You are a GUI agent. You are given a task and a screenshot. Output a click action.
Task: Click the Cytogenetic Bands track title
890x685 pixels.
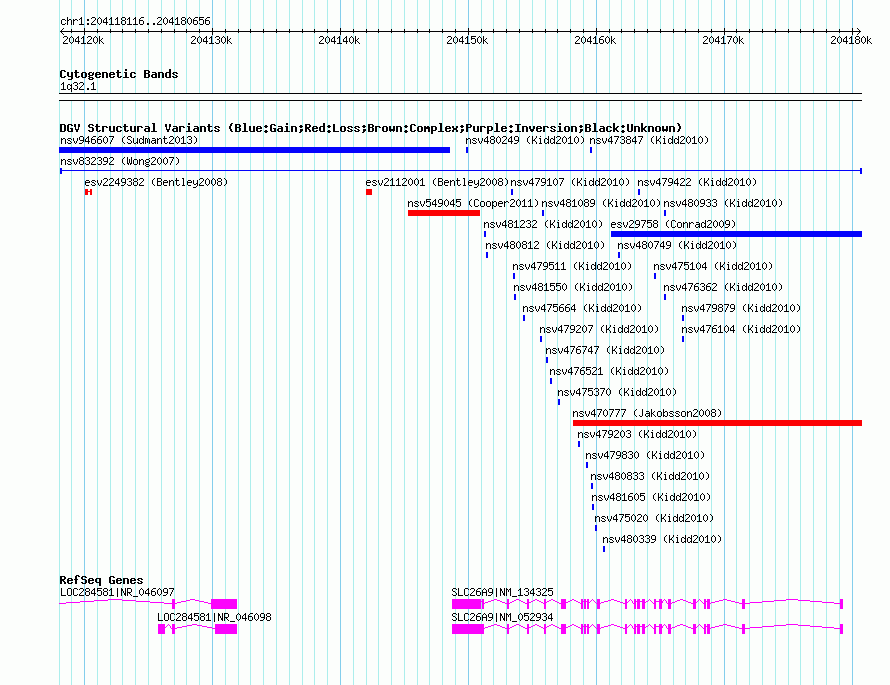pos(119,74)
